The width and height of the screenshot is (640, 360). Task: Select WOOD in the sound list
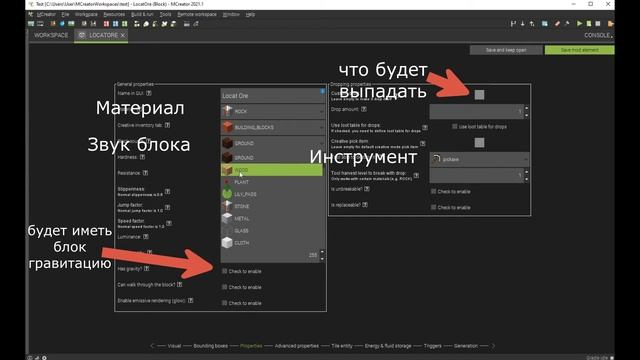coord(272,170)
